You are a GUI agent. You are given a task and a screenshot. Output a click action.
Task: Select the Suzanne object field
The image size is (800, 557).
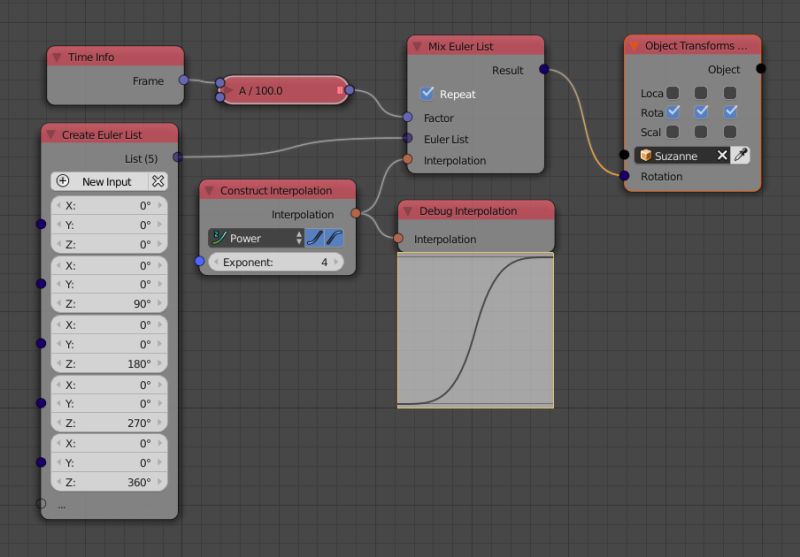tap(682, 155)
